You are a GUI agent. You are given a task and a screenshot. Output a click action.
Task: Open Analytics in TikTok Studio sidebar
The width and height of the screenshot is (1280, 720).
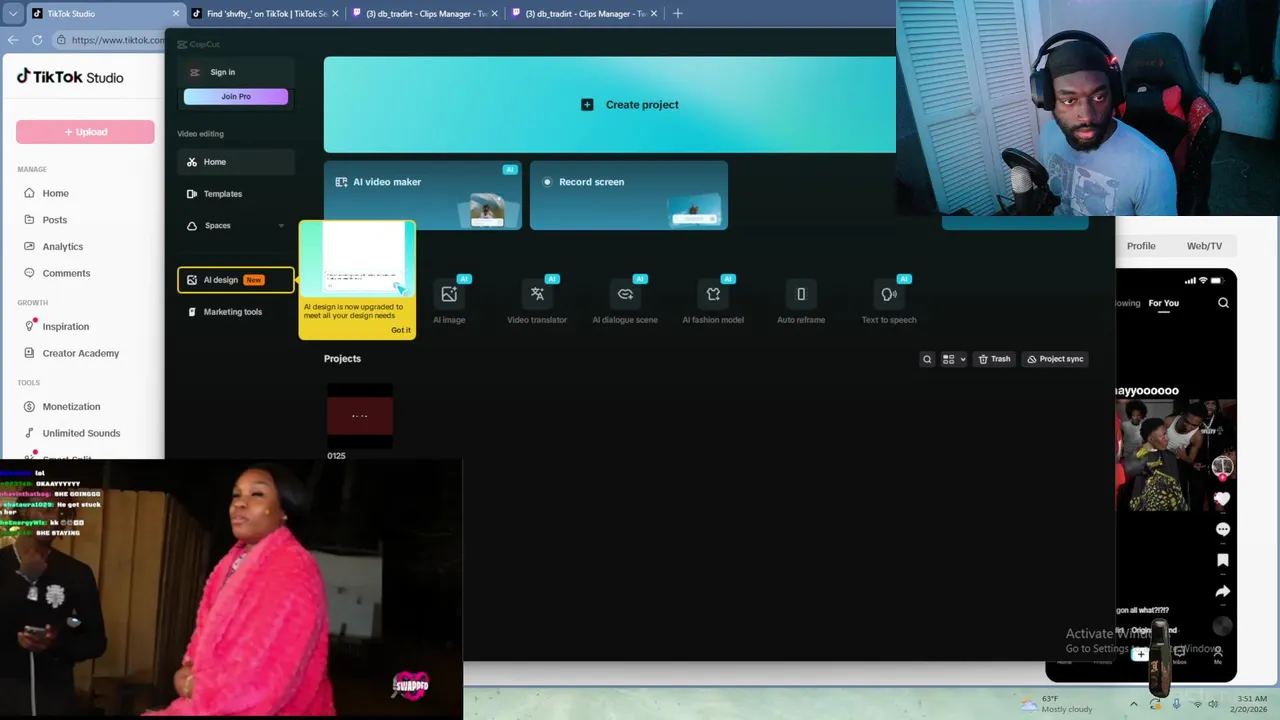coord(62,247)
